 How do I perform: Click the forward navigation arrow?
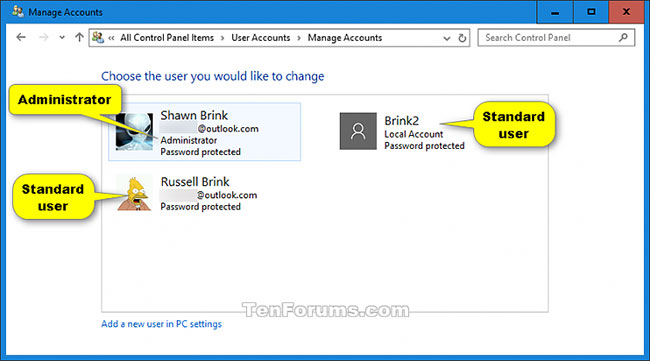pos(44,37)
